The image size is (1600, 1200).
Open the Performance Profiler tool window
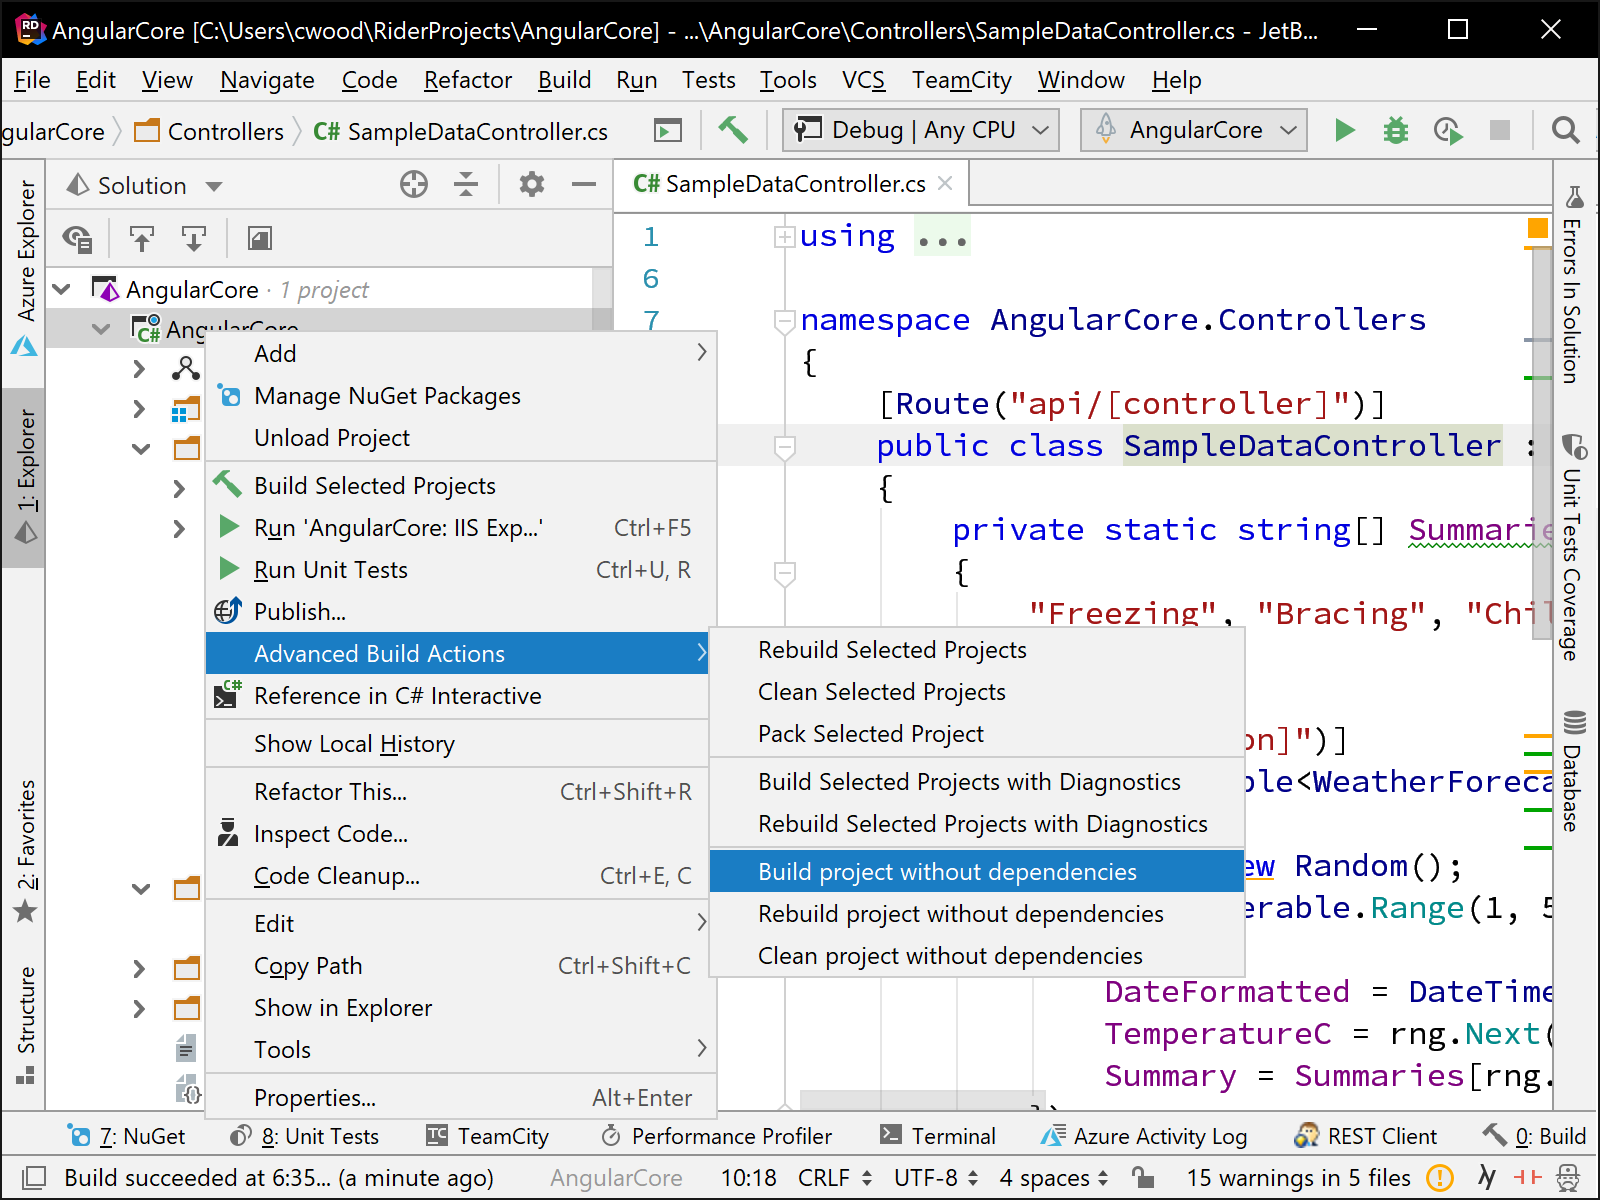[716, 1137]
